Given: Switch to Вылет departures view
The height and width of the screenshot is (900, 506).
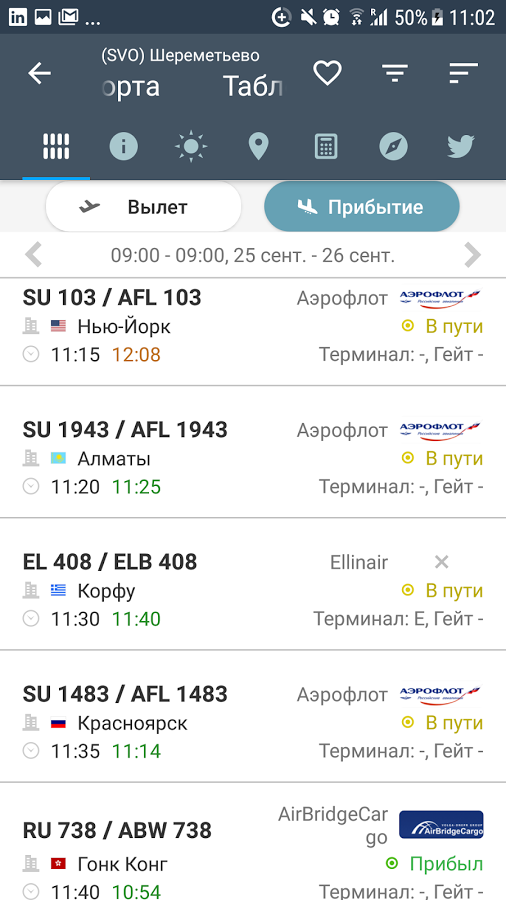Looking at the screenshot, I should pyautogui.click(x=143, y=207).
